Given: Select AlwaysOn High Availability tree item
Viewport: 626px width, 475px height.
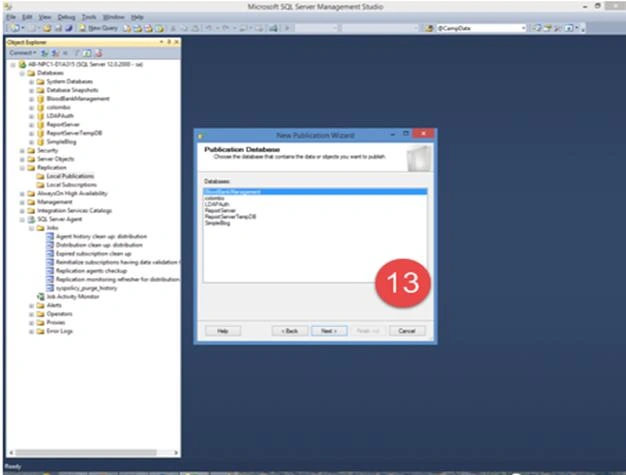Looking at the screenshot, I should [x=72, y=193].
